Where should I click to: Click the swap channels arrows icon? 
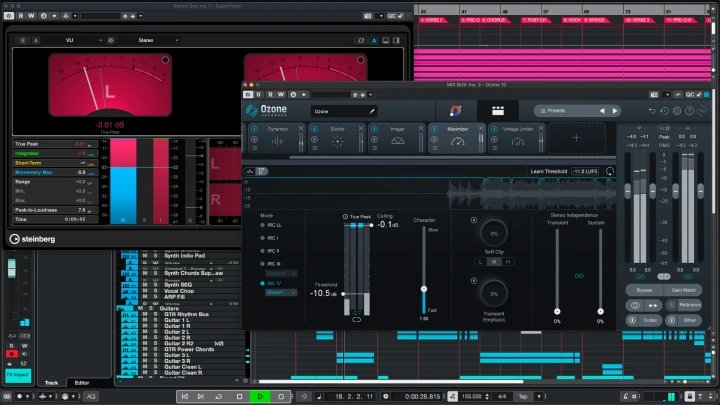(652, 305)
